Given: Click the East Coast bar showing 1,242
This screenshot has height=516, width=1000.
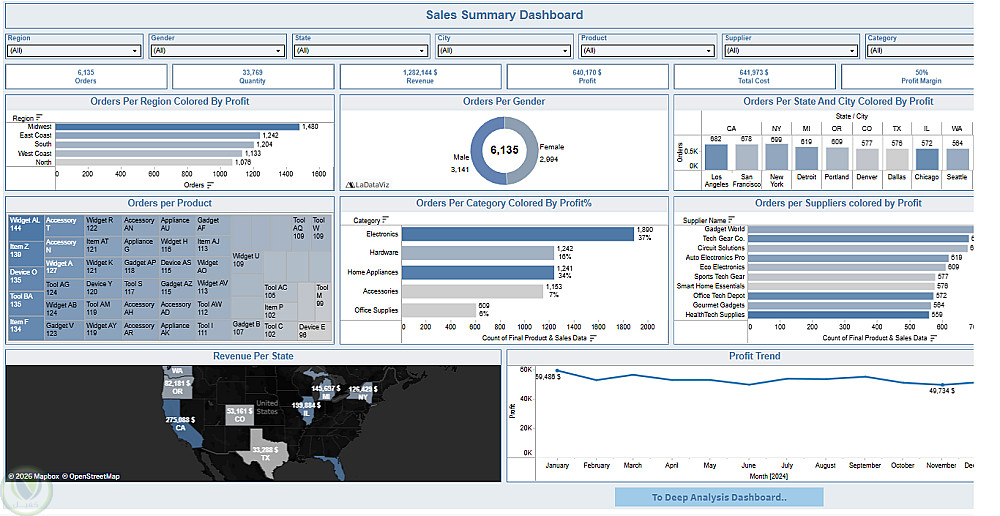Looking at the screenshot, I should [x=158, y=136].
